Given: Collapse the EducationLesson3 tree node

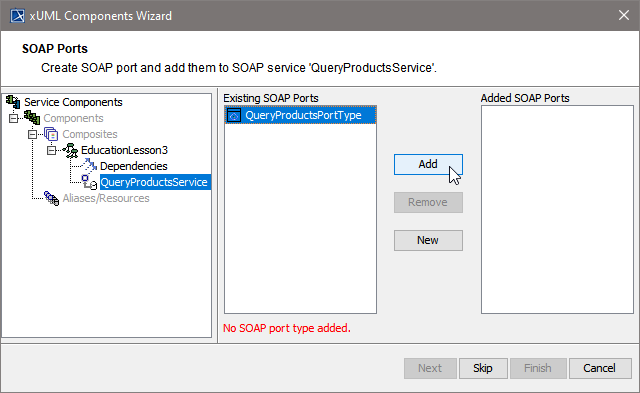Looking at the screenshot, I should pyautogui.click(x=51, y=150).
